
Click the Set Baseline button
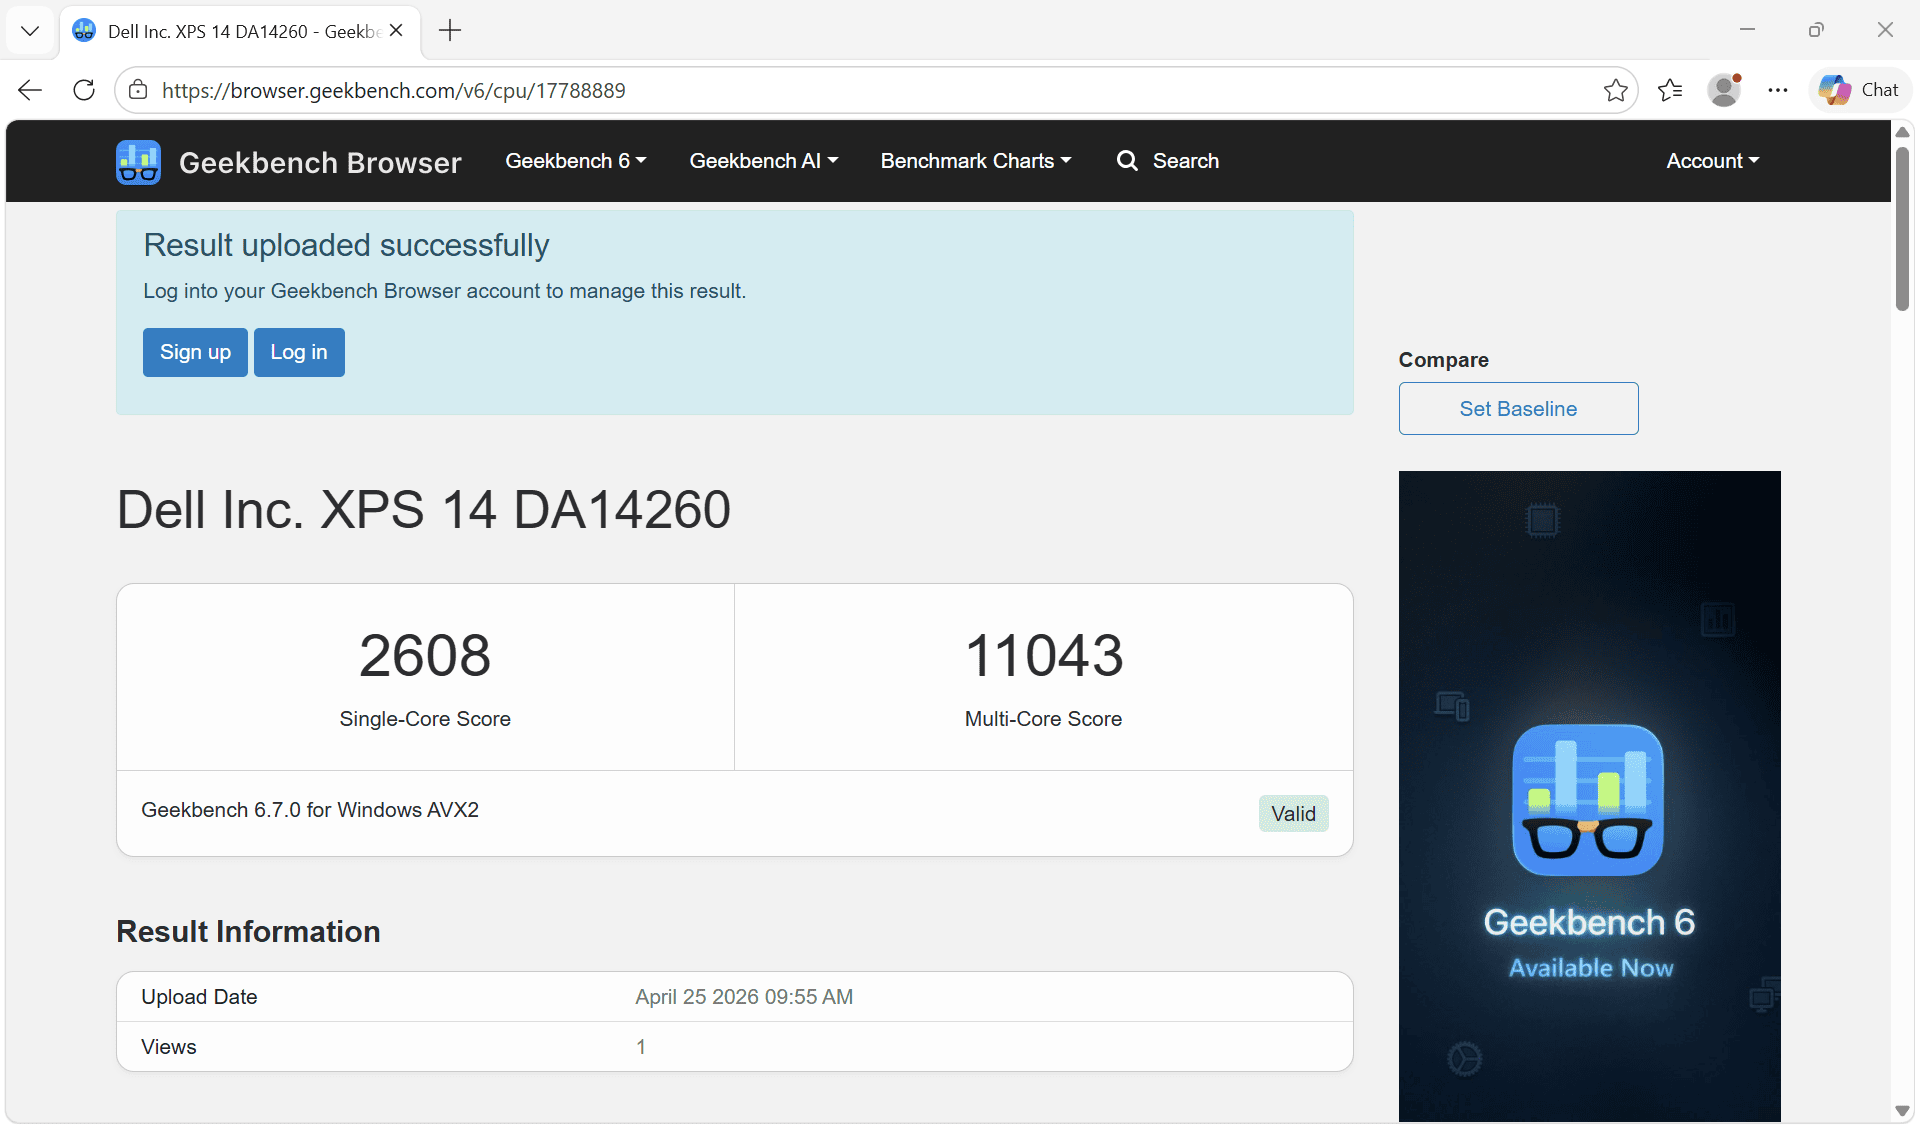pos(1518,409)
